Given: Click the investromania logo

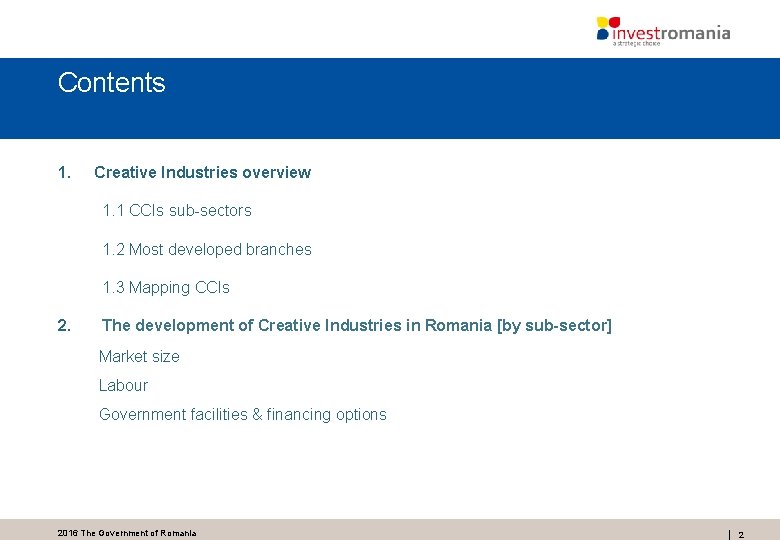Looking at the screenshot, I should [x=664, y=31].
